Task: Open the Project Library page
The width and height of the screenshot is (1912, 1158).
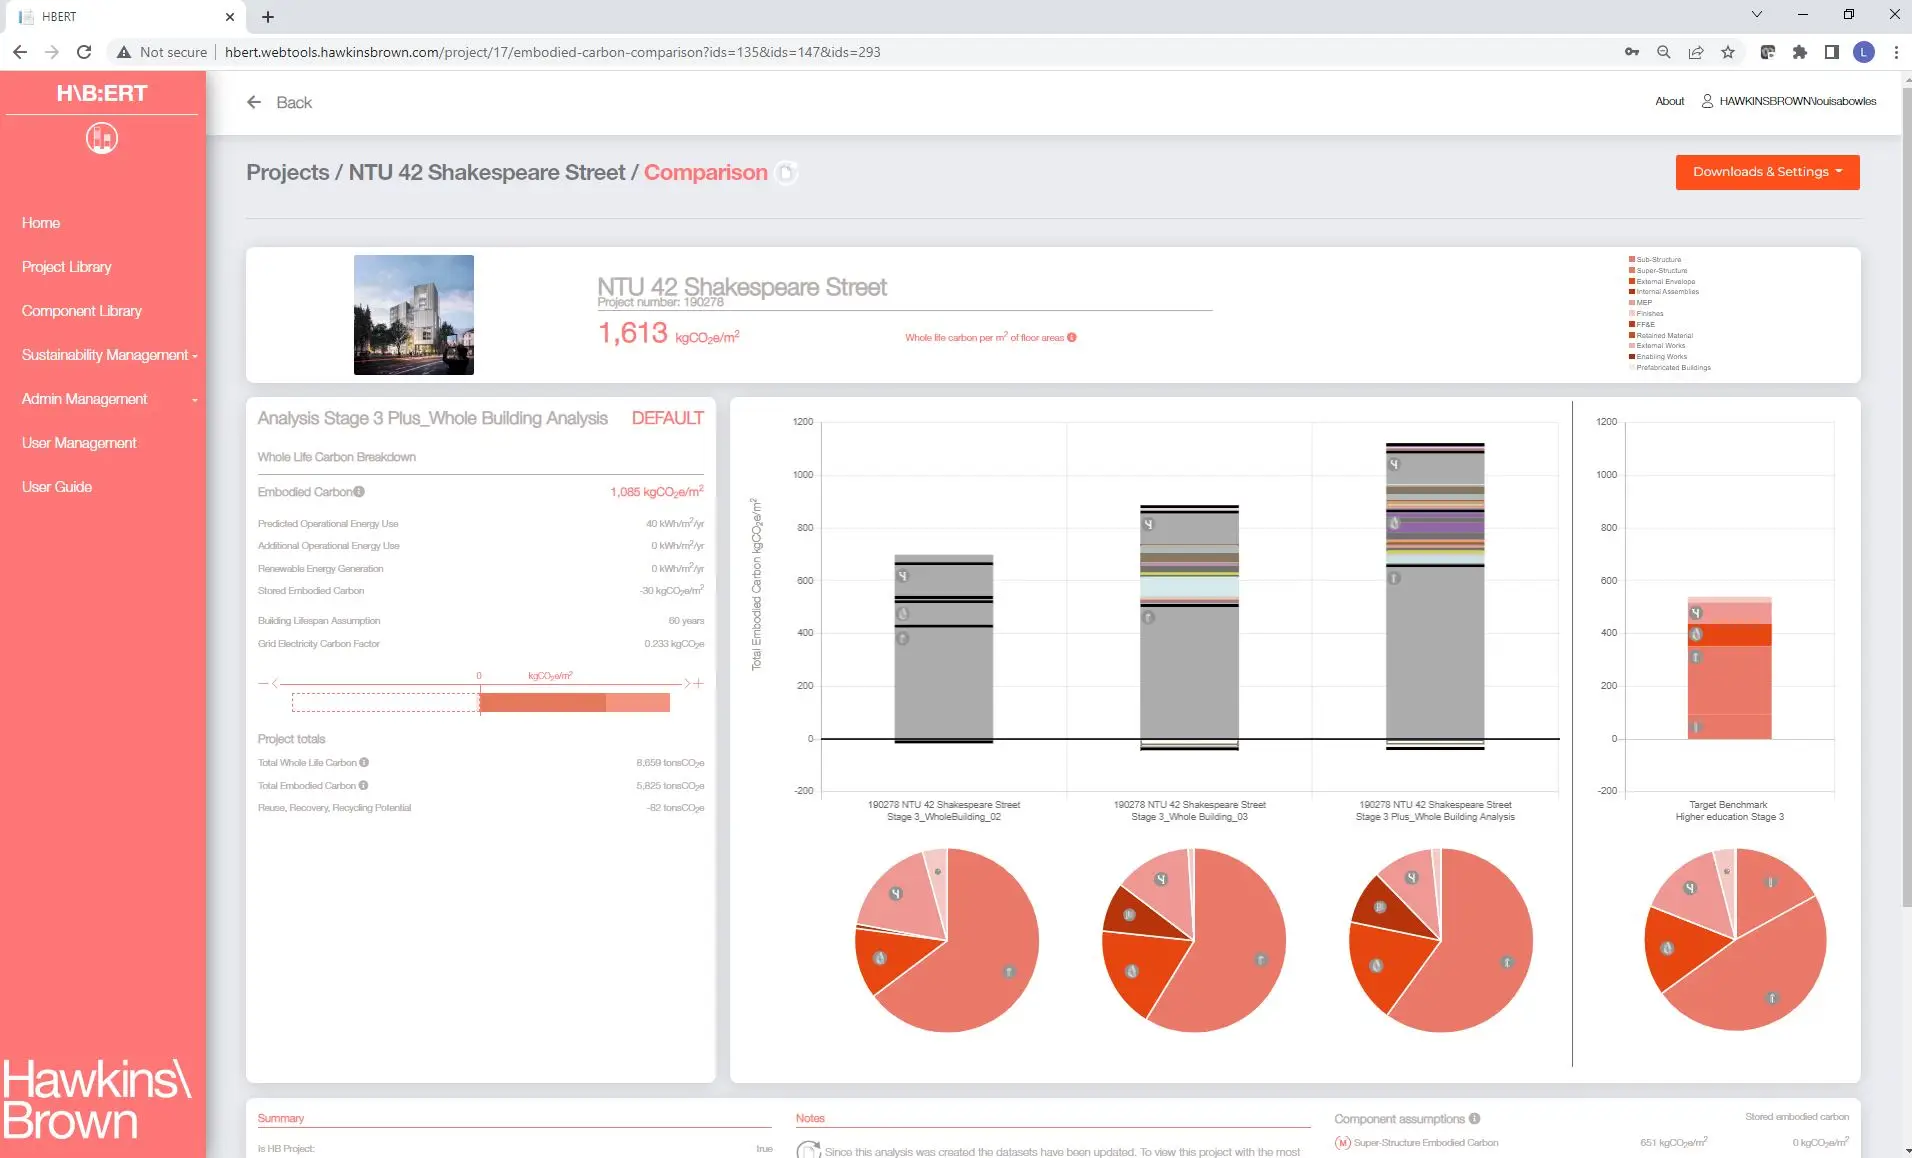Action: [67, 267]
